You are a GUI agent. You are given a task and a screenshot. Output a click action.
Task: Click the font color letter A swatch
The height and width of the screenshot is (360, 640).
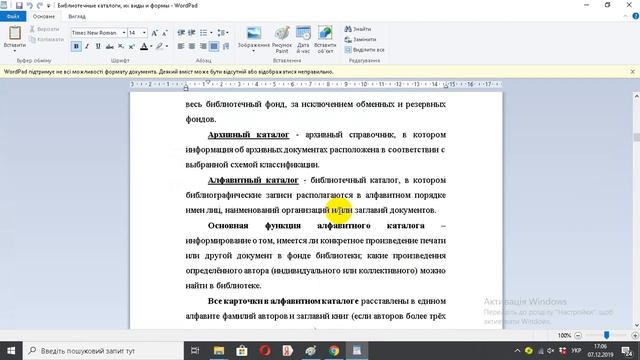tap(144, 46)
